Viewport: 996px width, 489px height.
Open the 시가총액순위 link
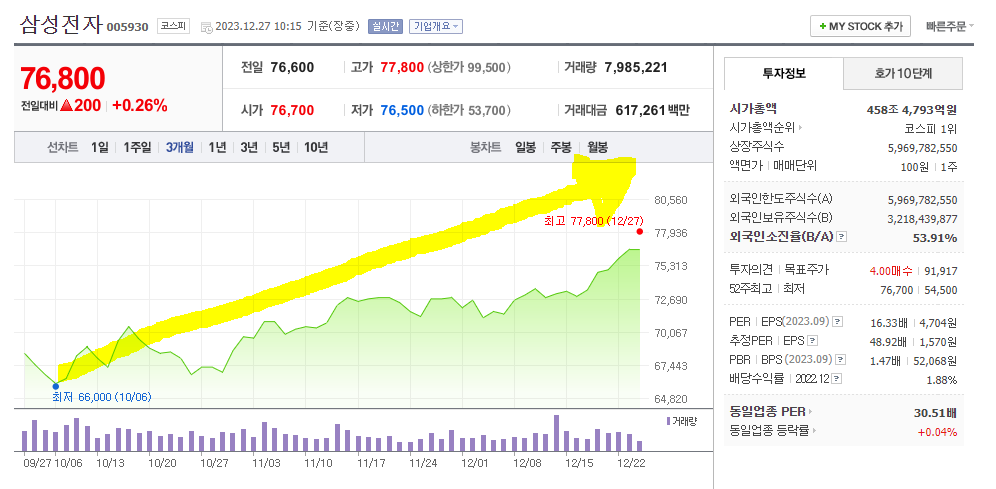point(762,128)
